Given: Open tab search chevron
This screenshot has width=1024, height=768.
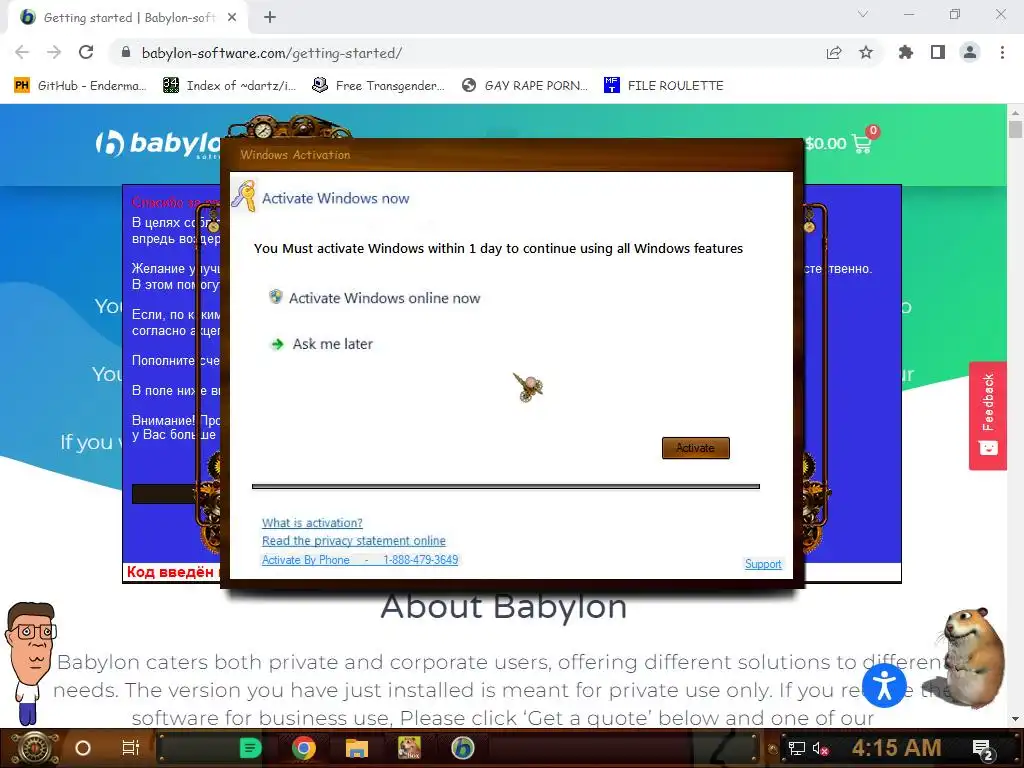Looking at the screenshot, I should point(863,14).
